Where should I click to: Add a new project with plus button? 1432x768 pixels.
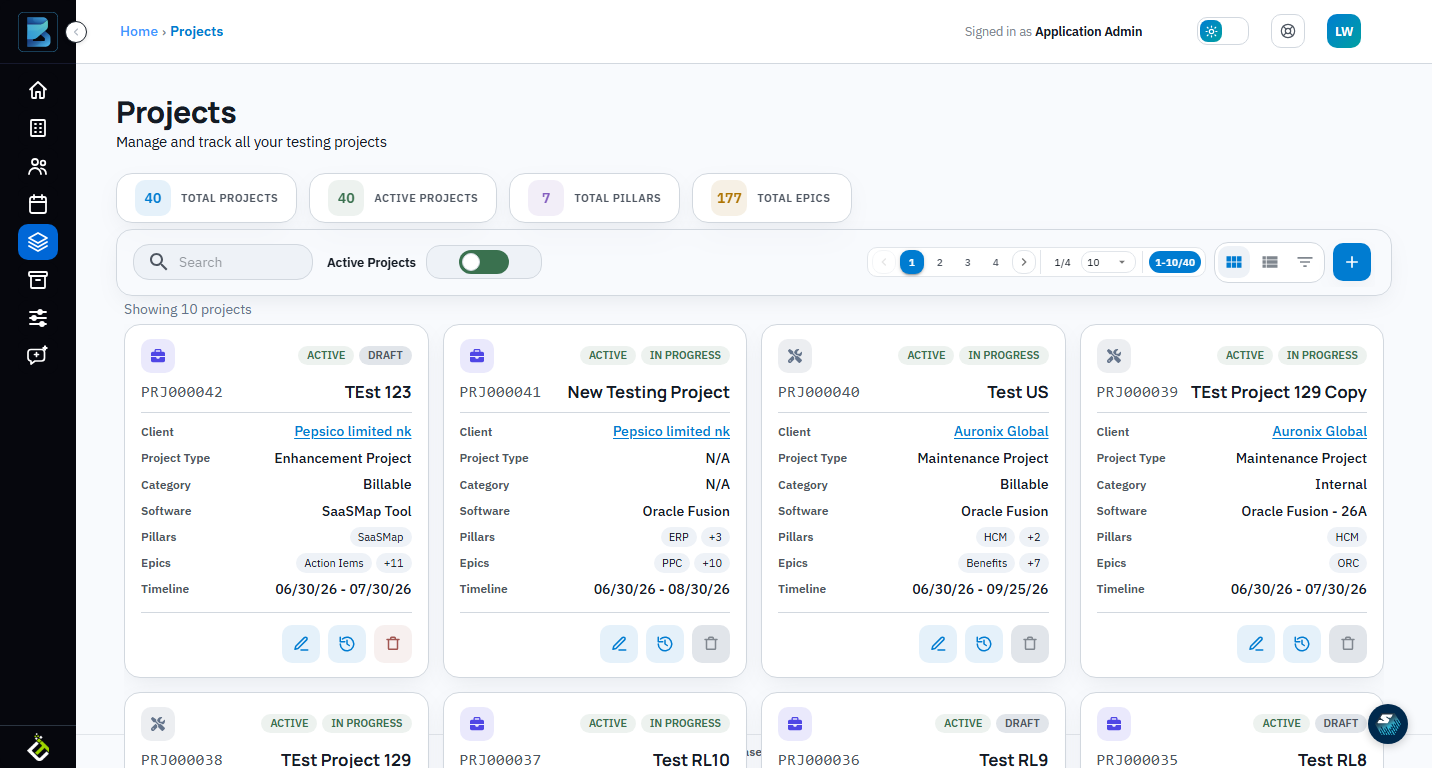pos(1352,262)
